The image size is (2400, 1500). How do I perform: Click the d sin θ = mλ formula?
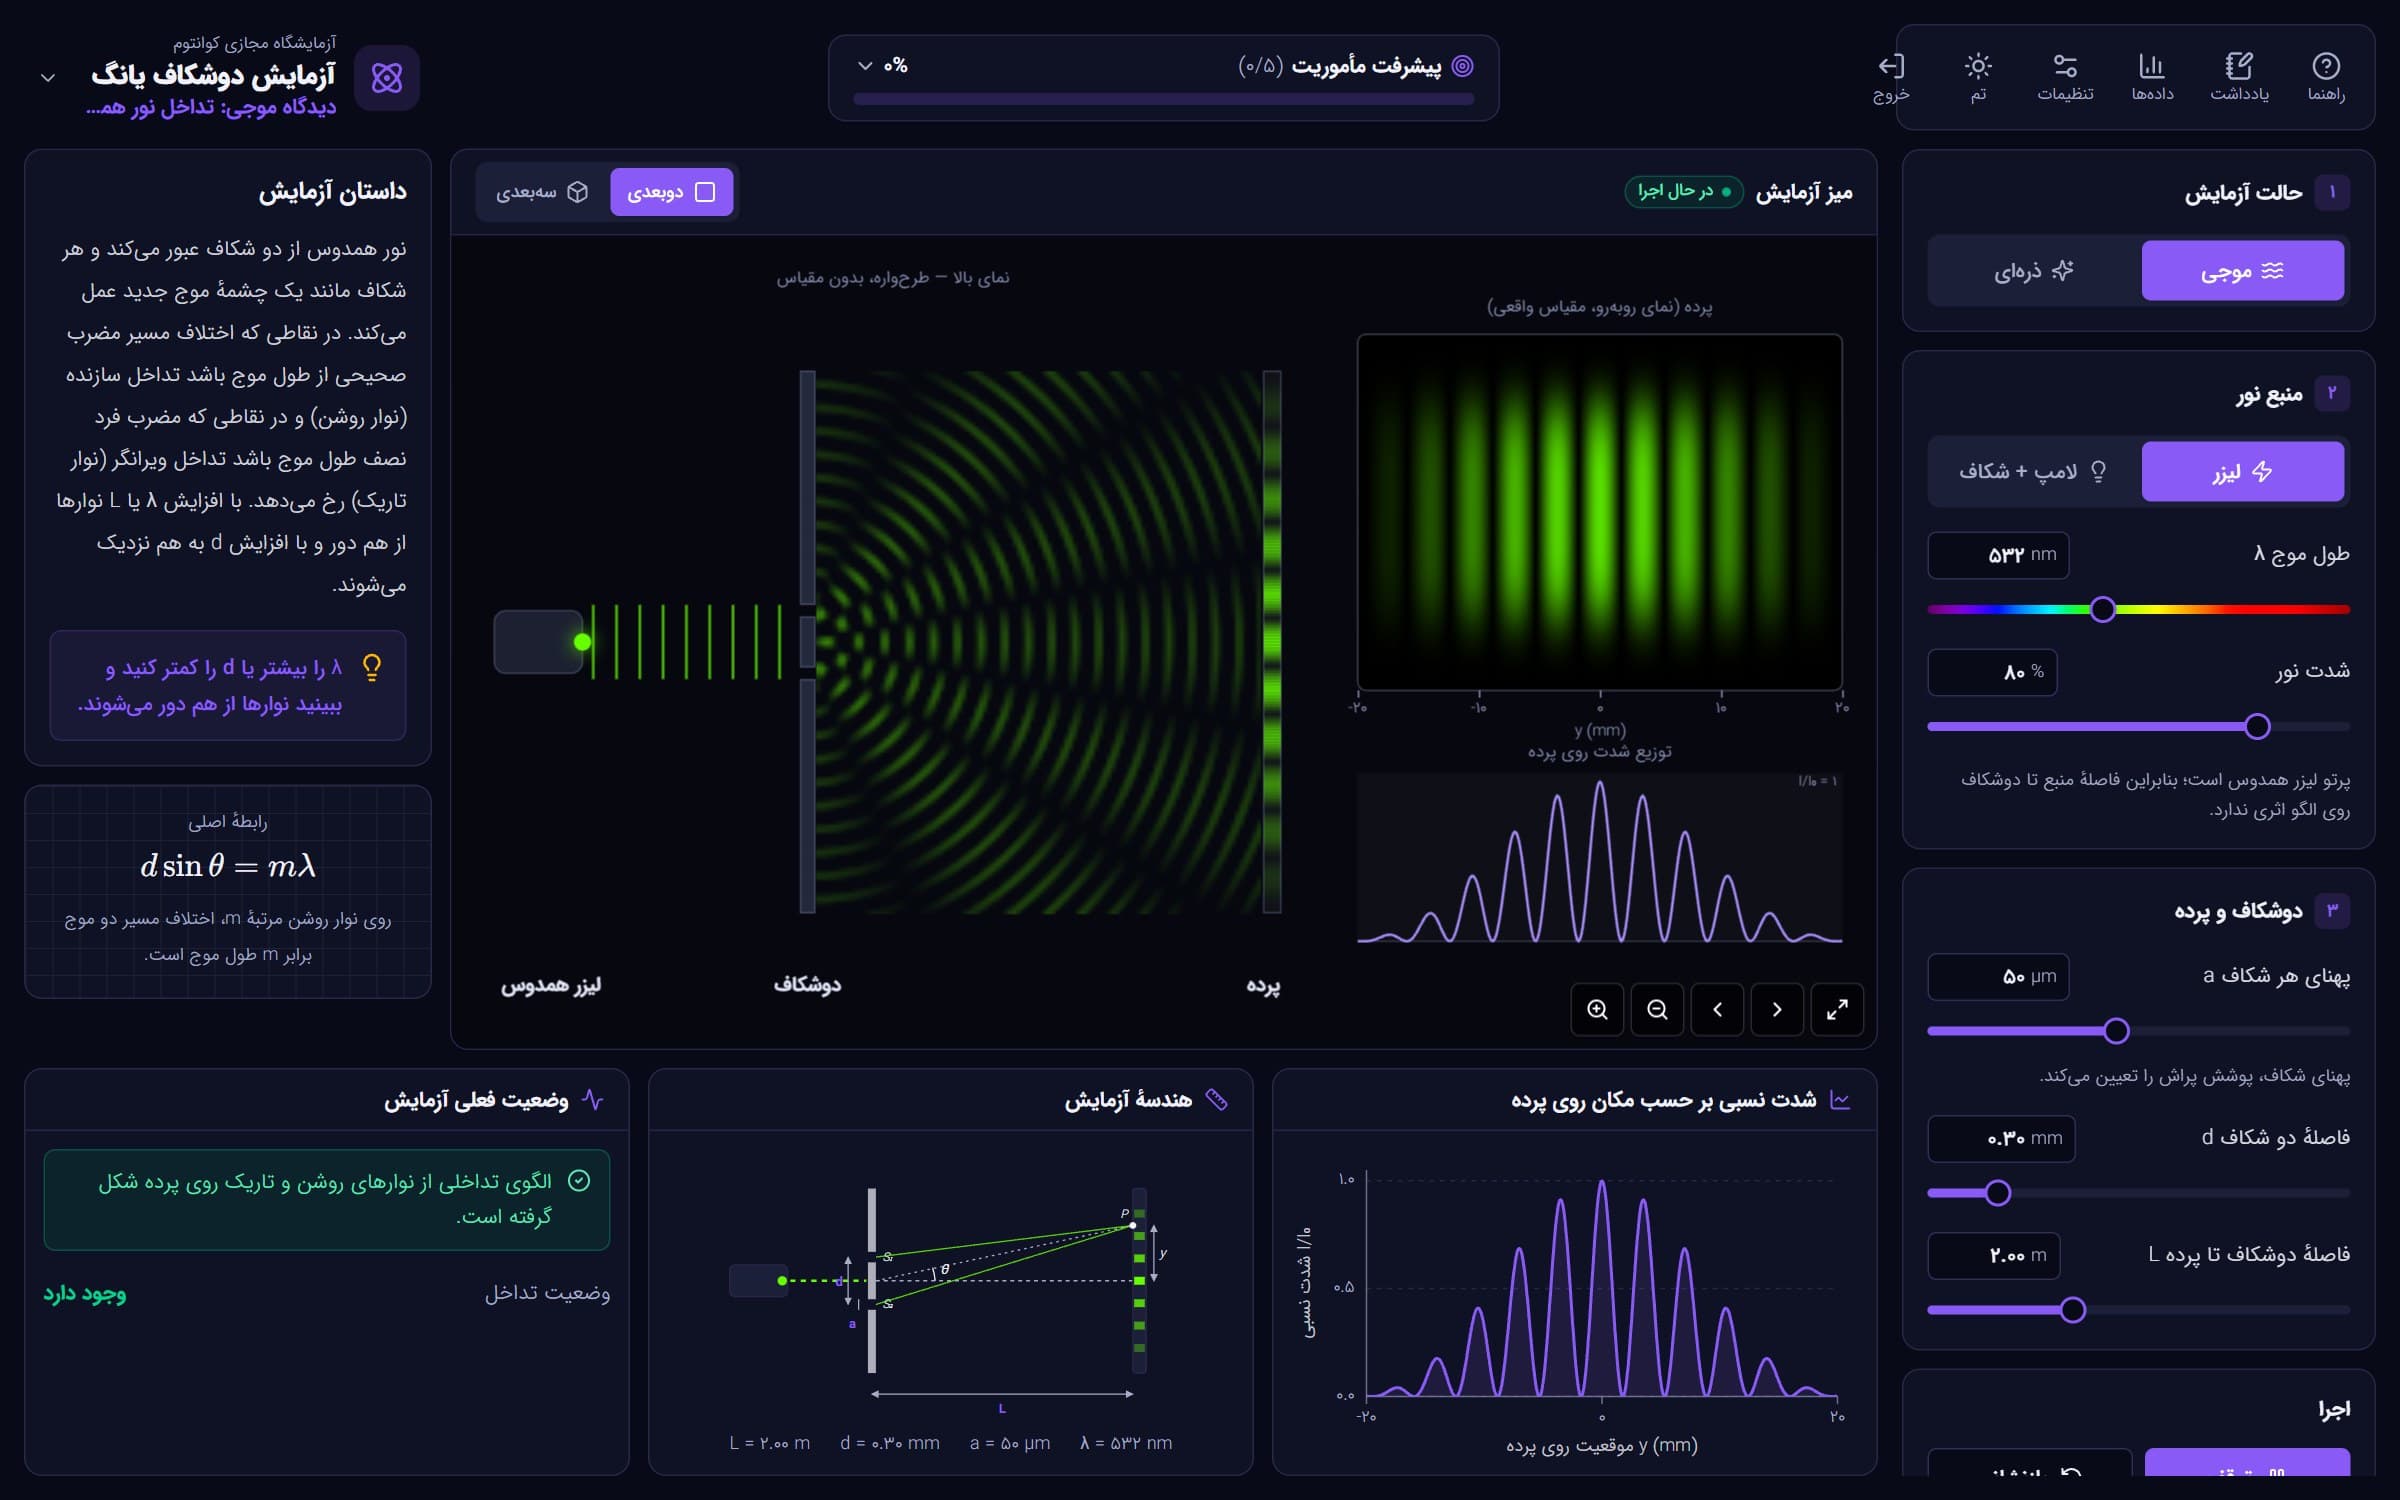pos(228,866)
